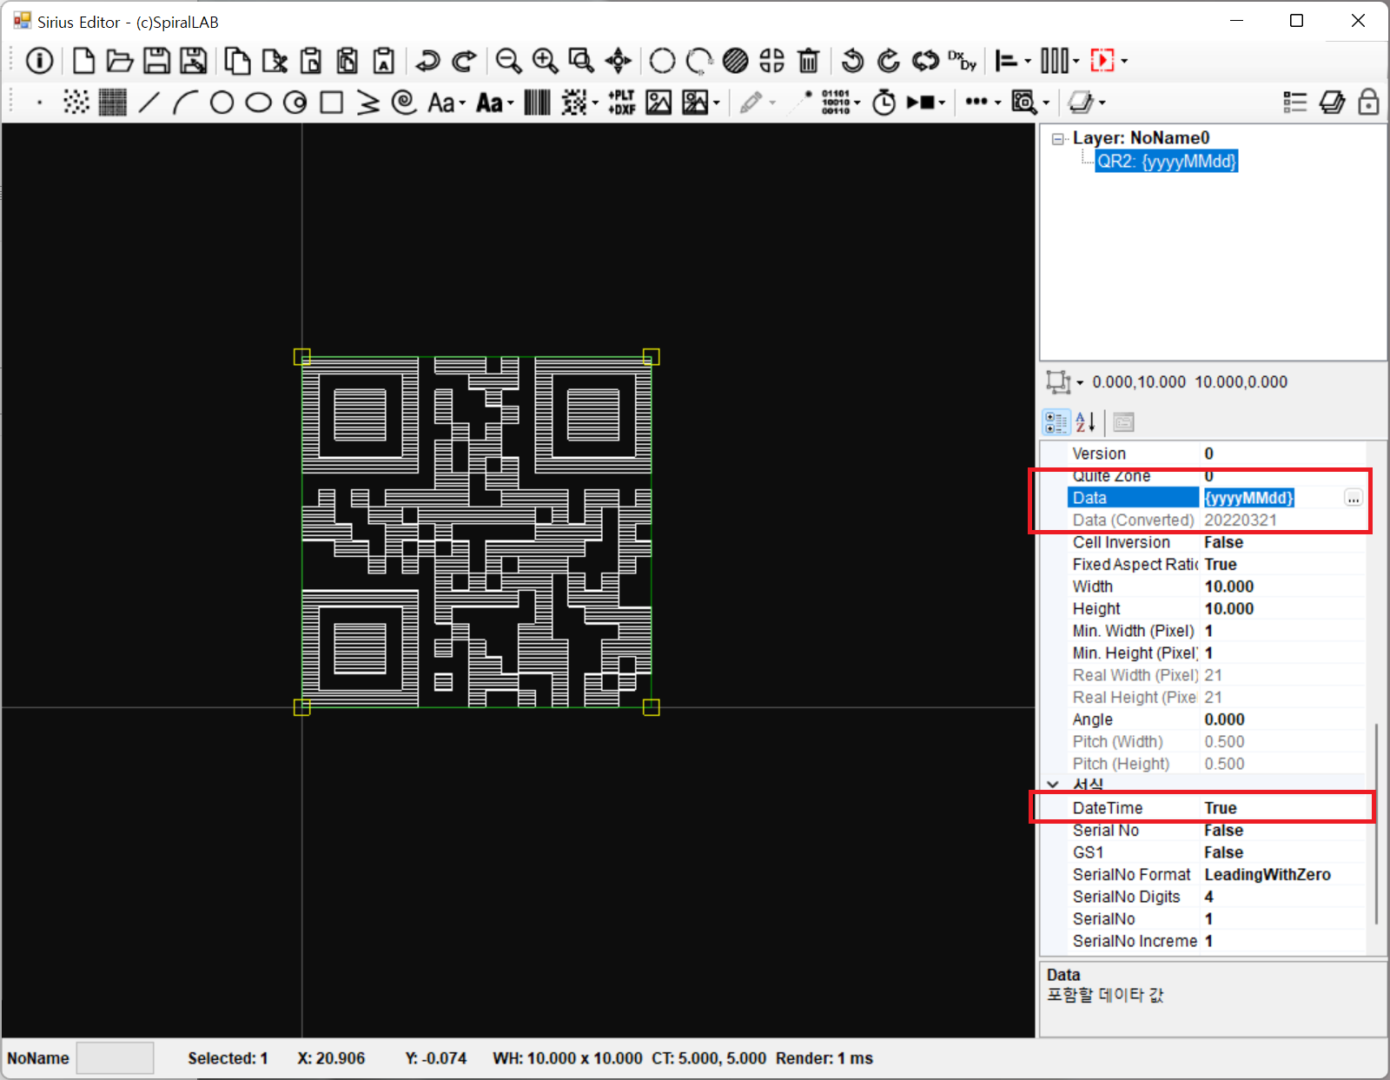Click the Save As icon
This screenshot has height=1080, width=1390.
(x=194, y=61)
